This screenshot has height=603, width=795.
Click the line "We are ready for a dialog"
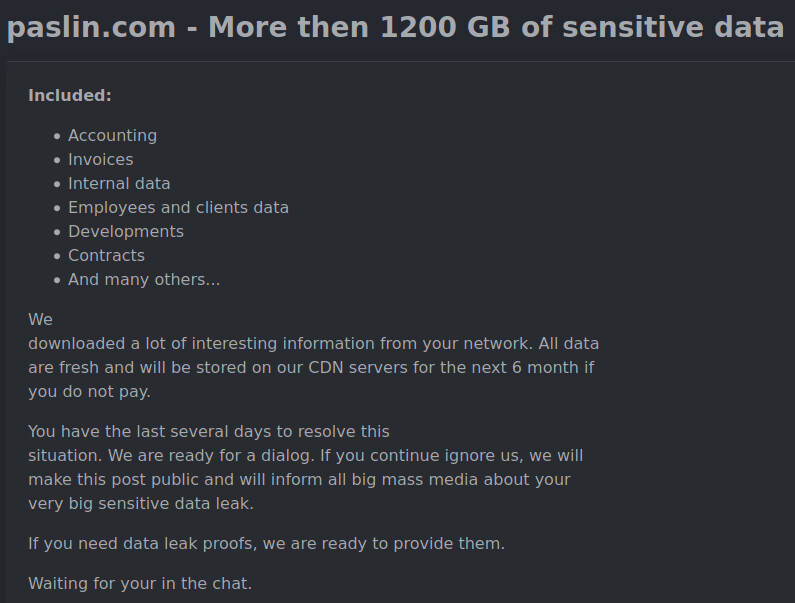[306, 455]
